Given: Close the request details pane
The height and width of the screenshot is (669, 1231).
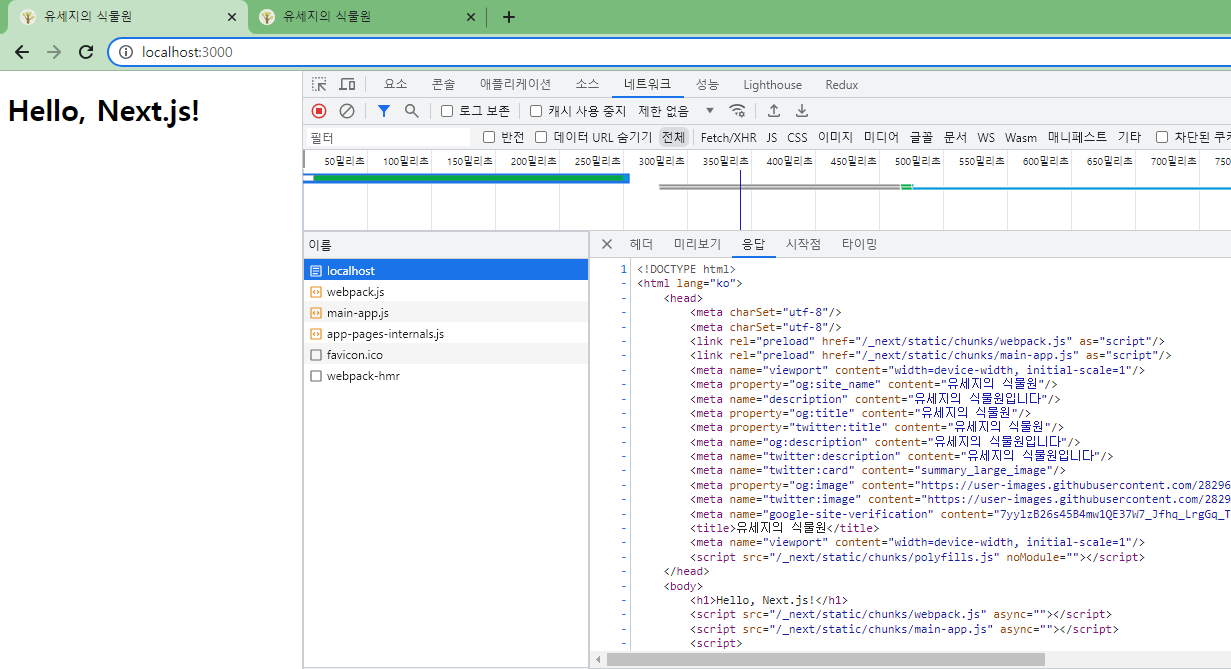Looking at the screenshot, I should coord(606,244).
